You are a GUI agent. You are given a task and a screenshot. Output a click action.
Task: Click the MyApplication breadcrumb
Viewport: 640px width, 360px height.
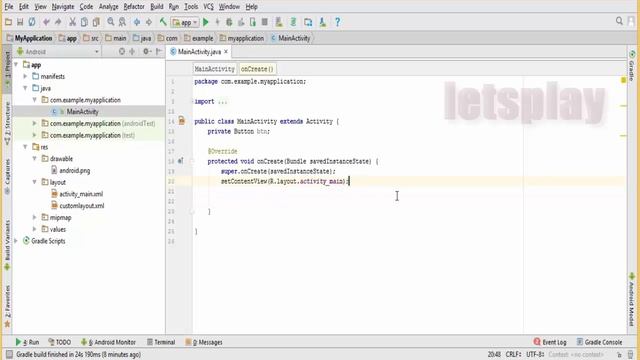tap(29, 38)
